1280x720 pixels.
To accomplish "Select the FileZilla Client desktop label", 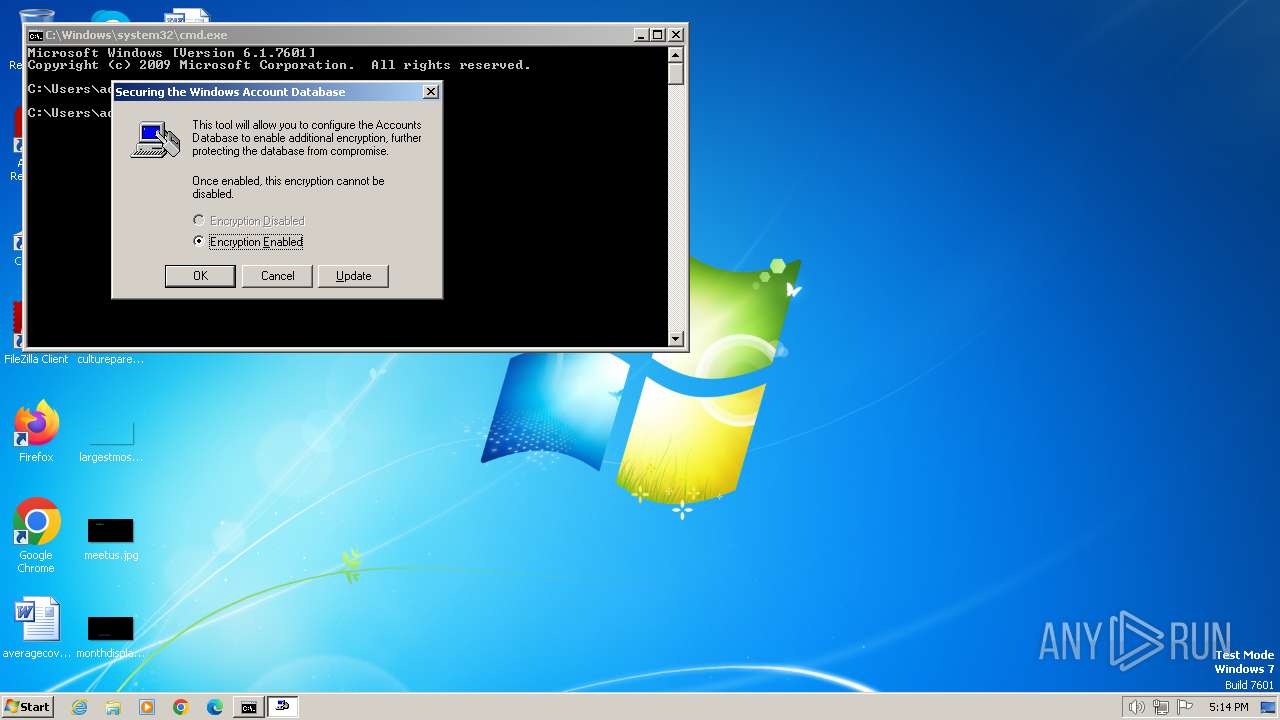I will (x=36, y=359).
